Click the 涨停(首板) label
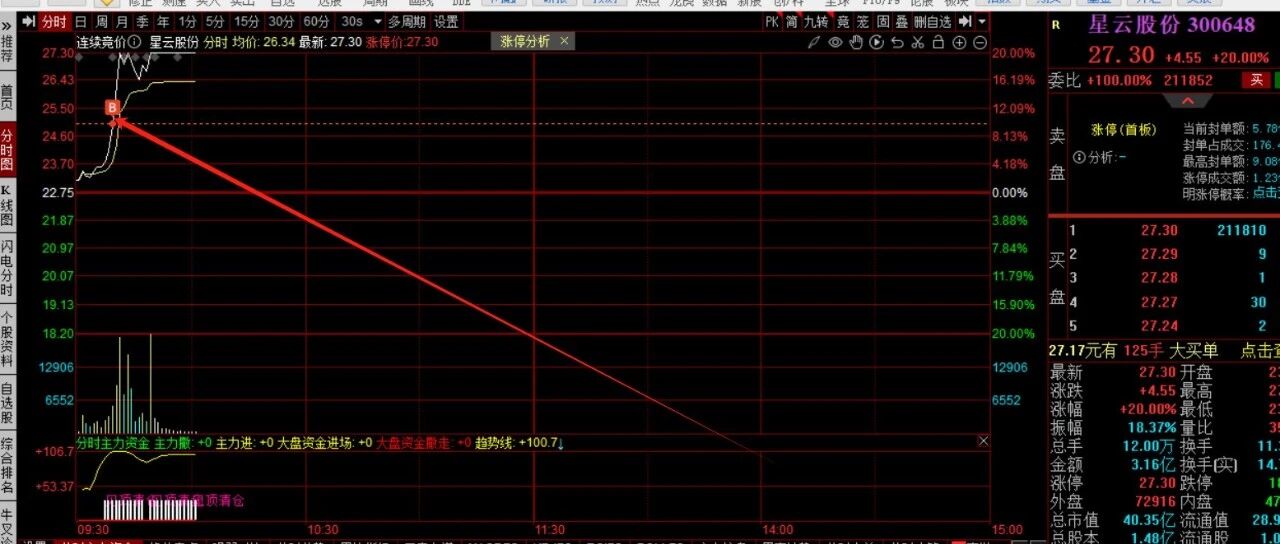 (1122, 130)
